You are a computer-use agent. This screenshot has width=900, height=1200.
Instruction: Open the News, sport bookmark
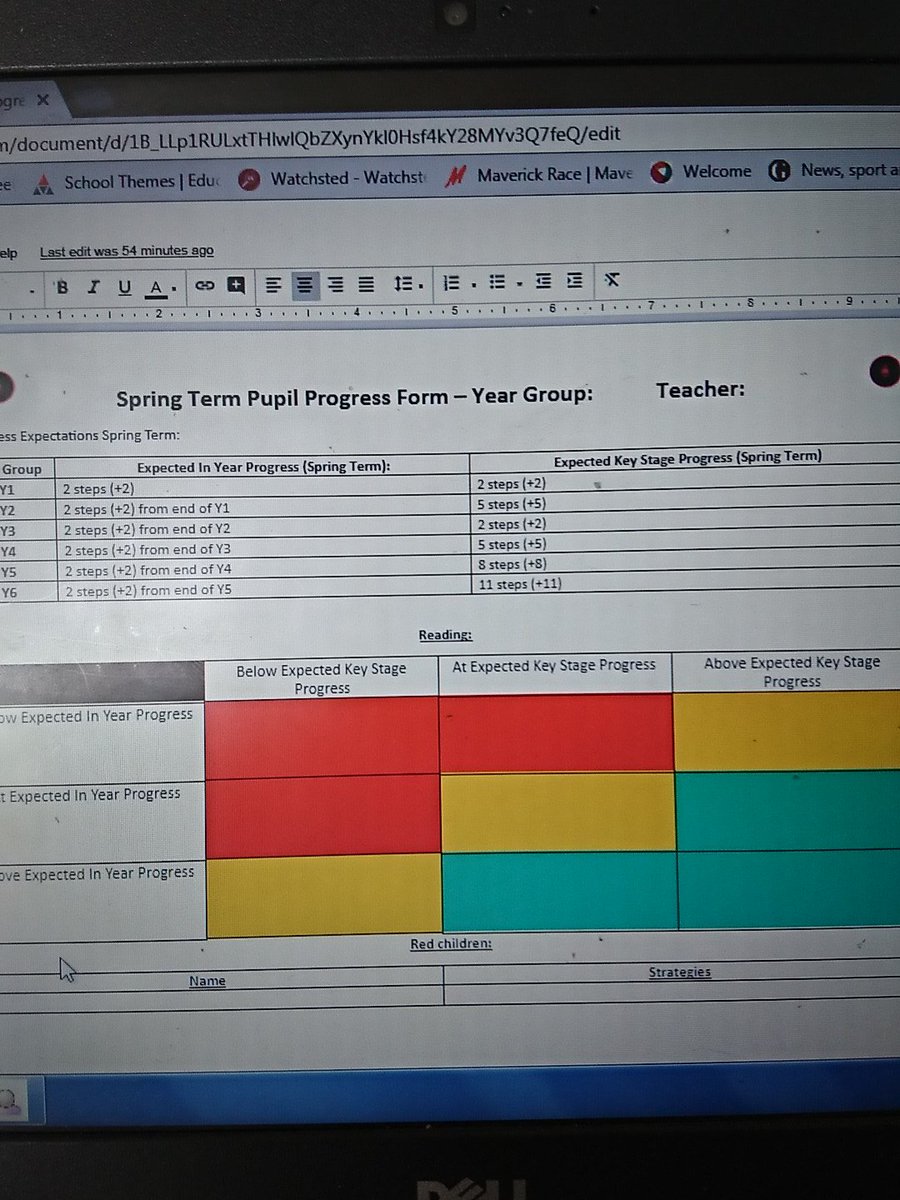(x=834, y=170)
